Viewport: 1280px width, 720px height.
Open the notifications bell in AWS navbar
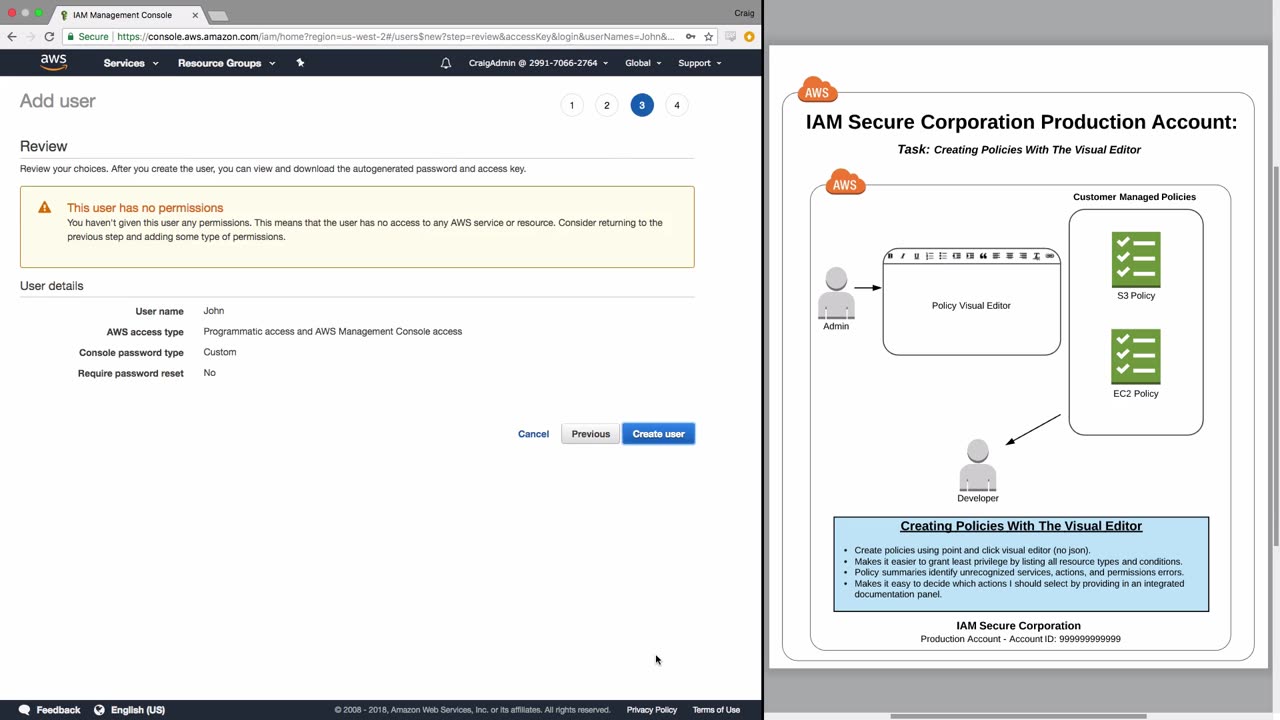446,63
